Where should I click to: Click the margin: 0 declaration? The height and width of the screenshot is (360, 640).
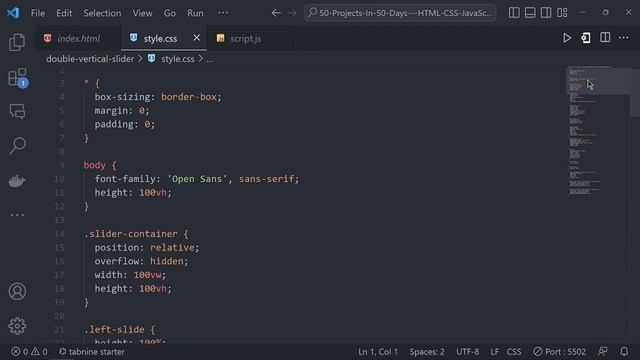click(x=122, y=111)
